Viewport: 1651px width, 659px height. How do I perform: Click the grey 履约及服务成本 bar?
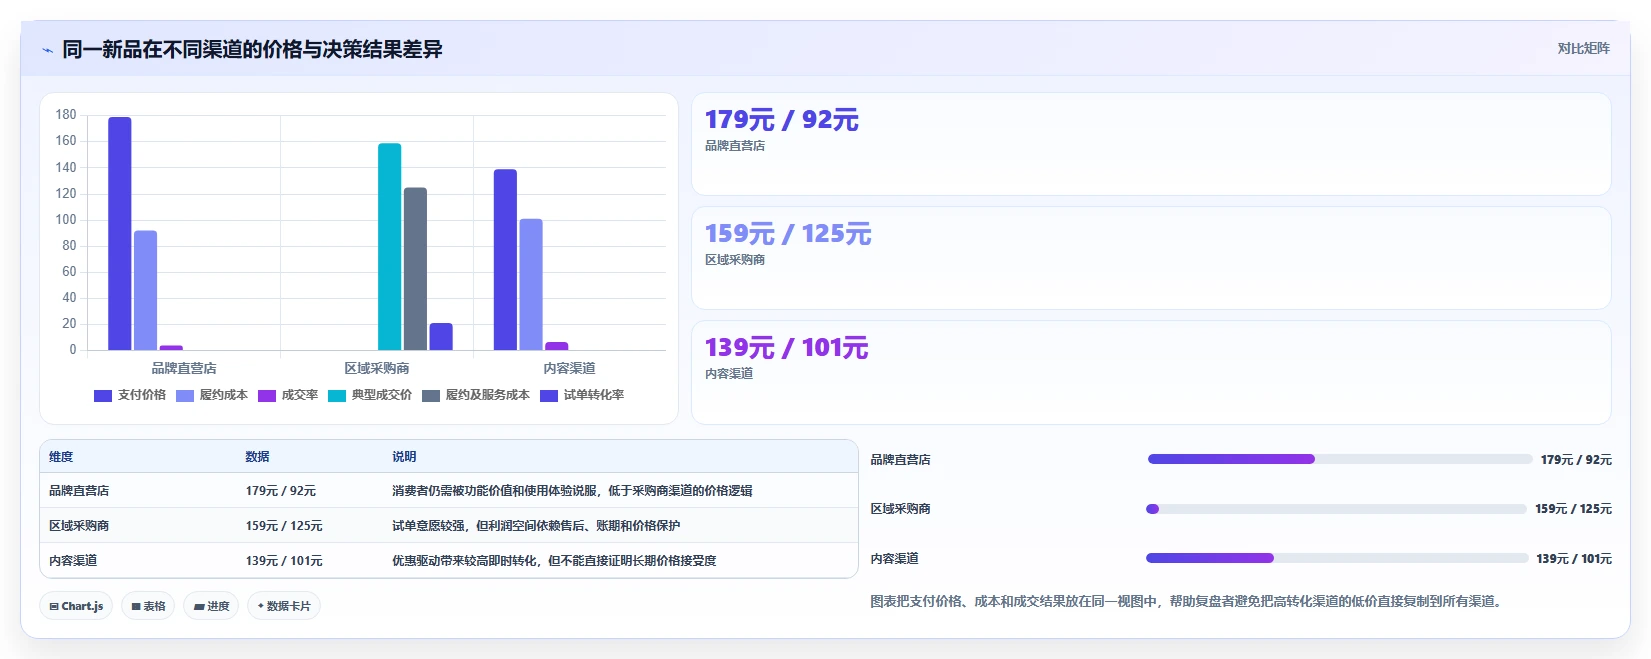(415, 269)
